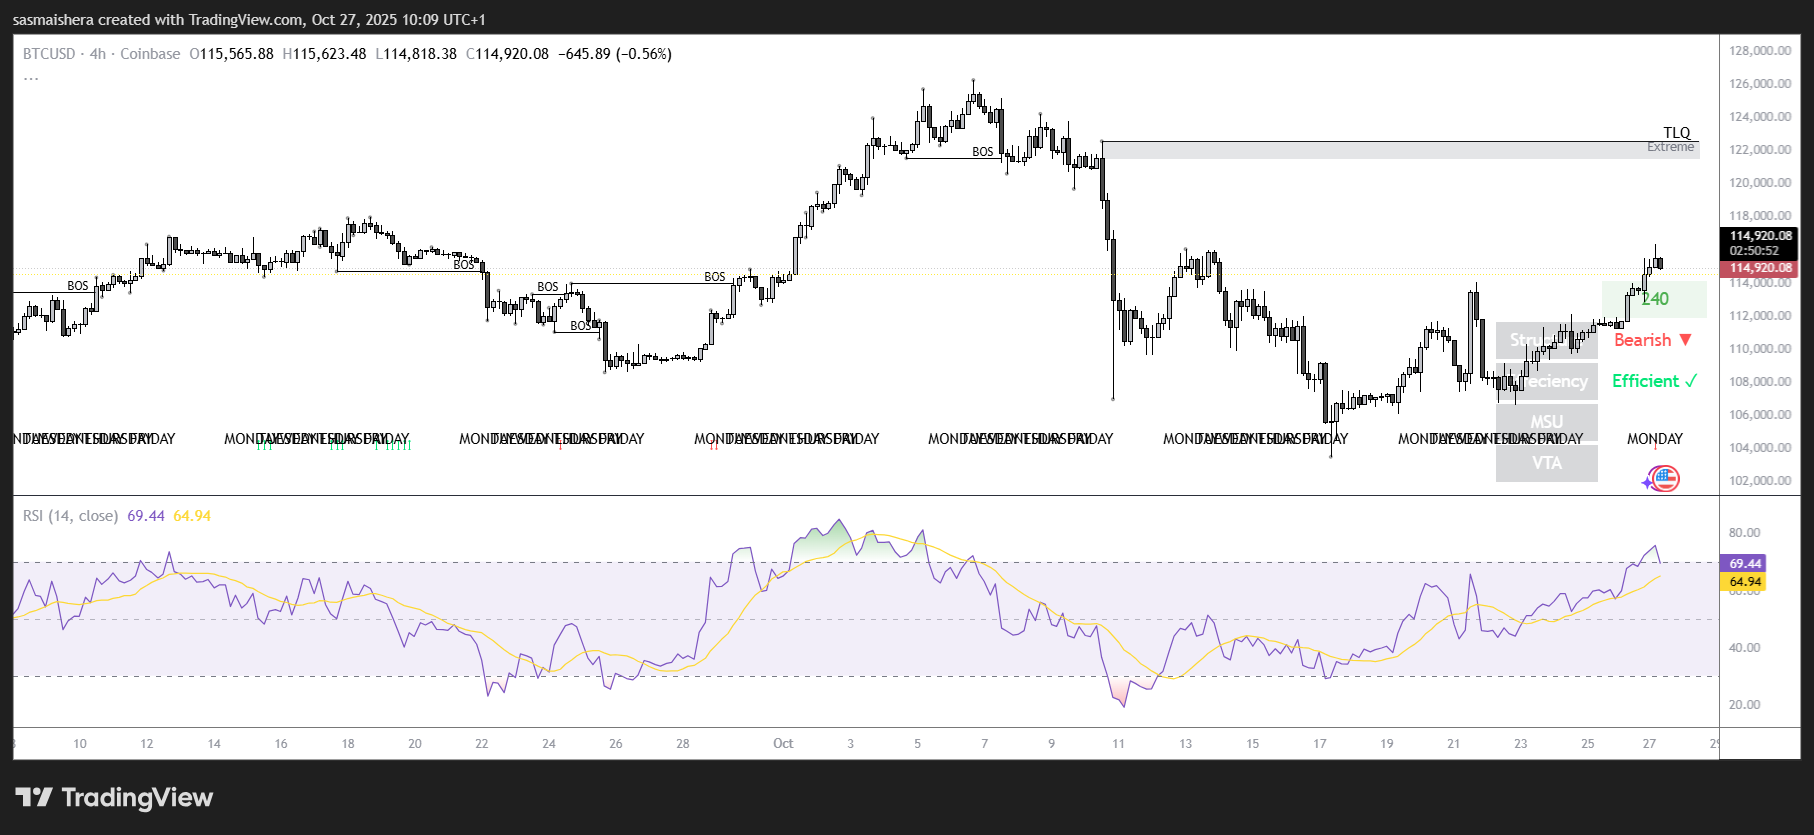Open the RSI (14, close) indicator legend
The height and width of the screenshot is (835, 1814).
70,516
